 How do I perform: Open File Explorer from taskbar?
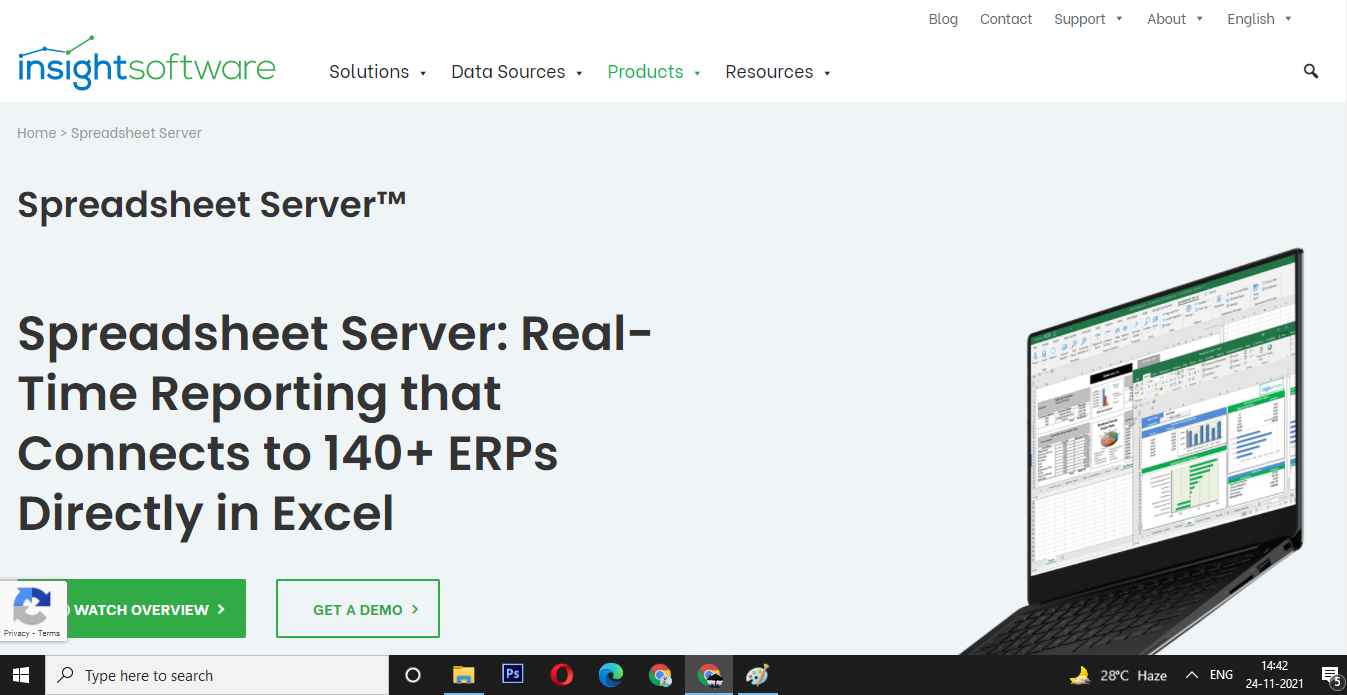pos(462,675)
